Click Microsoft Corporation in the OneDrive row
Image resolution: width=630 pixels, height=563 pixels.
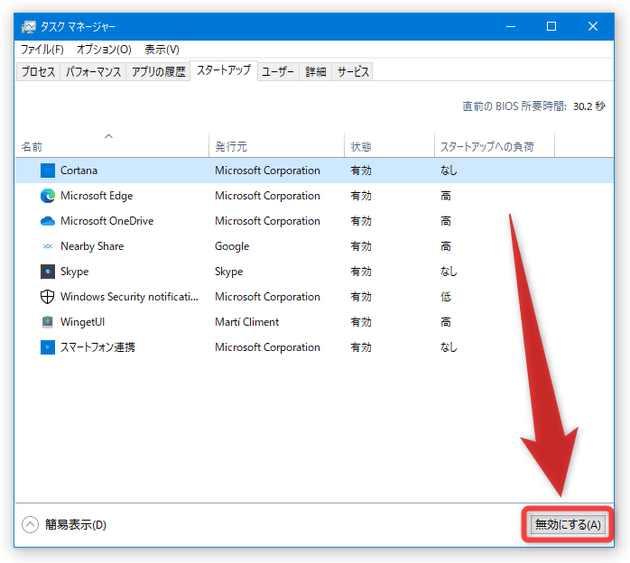click(x=267, y=221)
